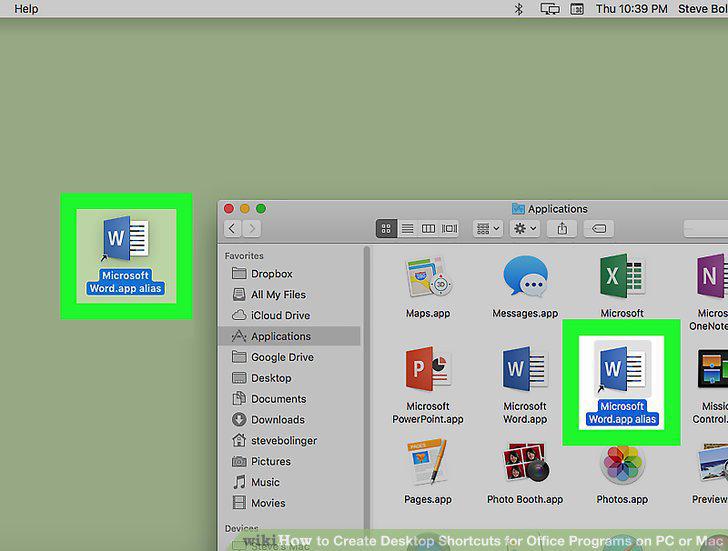Screen dimensions: 728x551
Task: Select the Photo Booth.app icon
Action: tap(525, 464)
